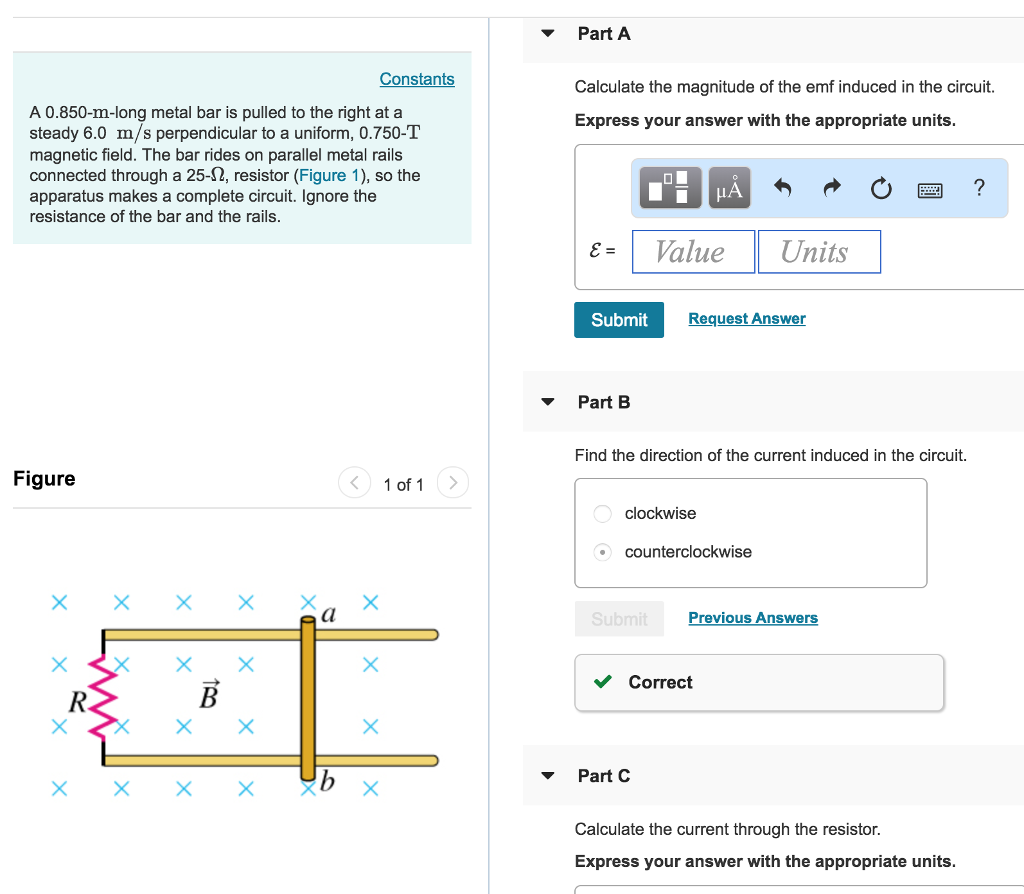Collapse the Part A section
This screenshot has height=894, width=1024.
point(547,33)
